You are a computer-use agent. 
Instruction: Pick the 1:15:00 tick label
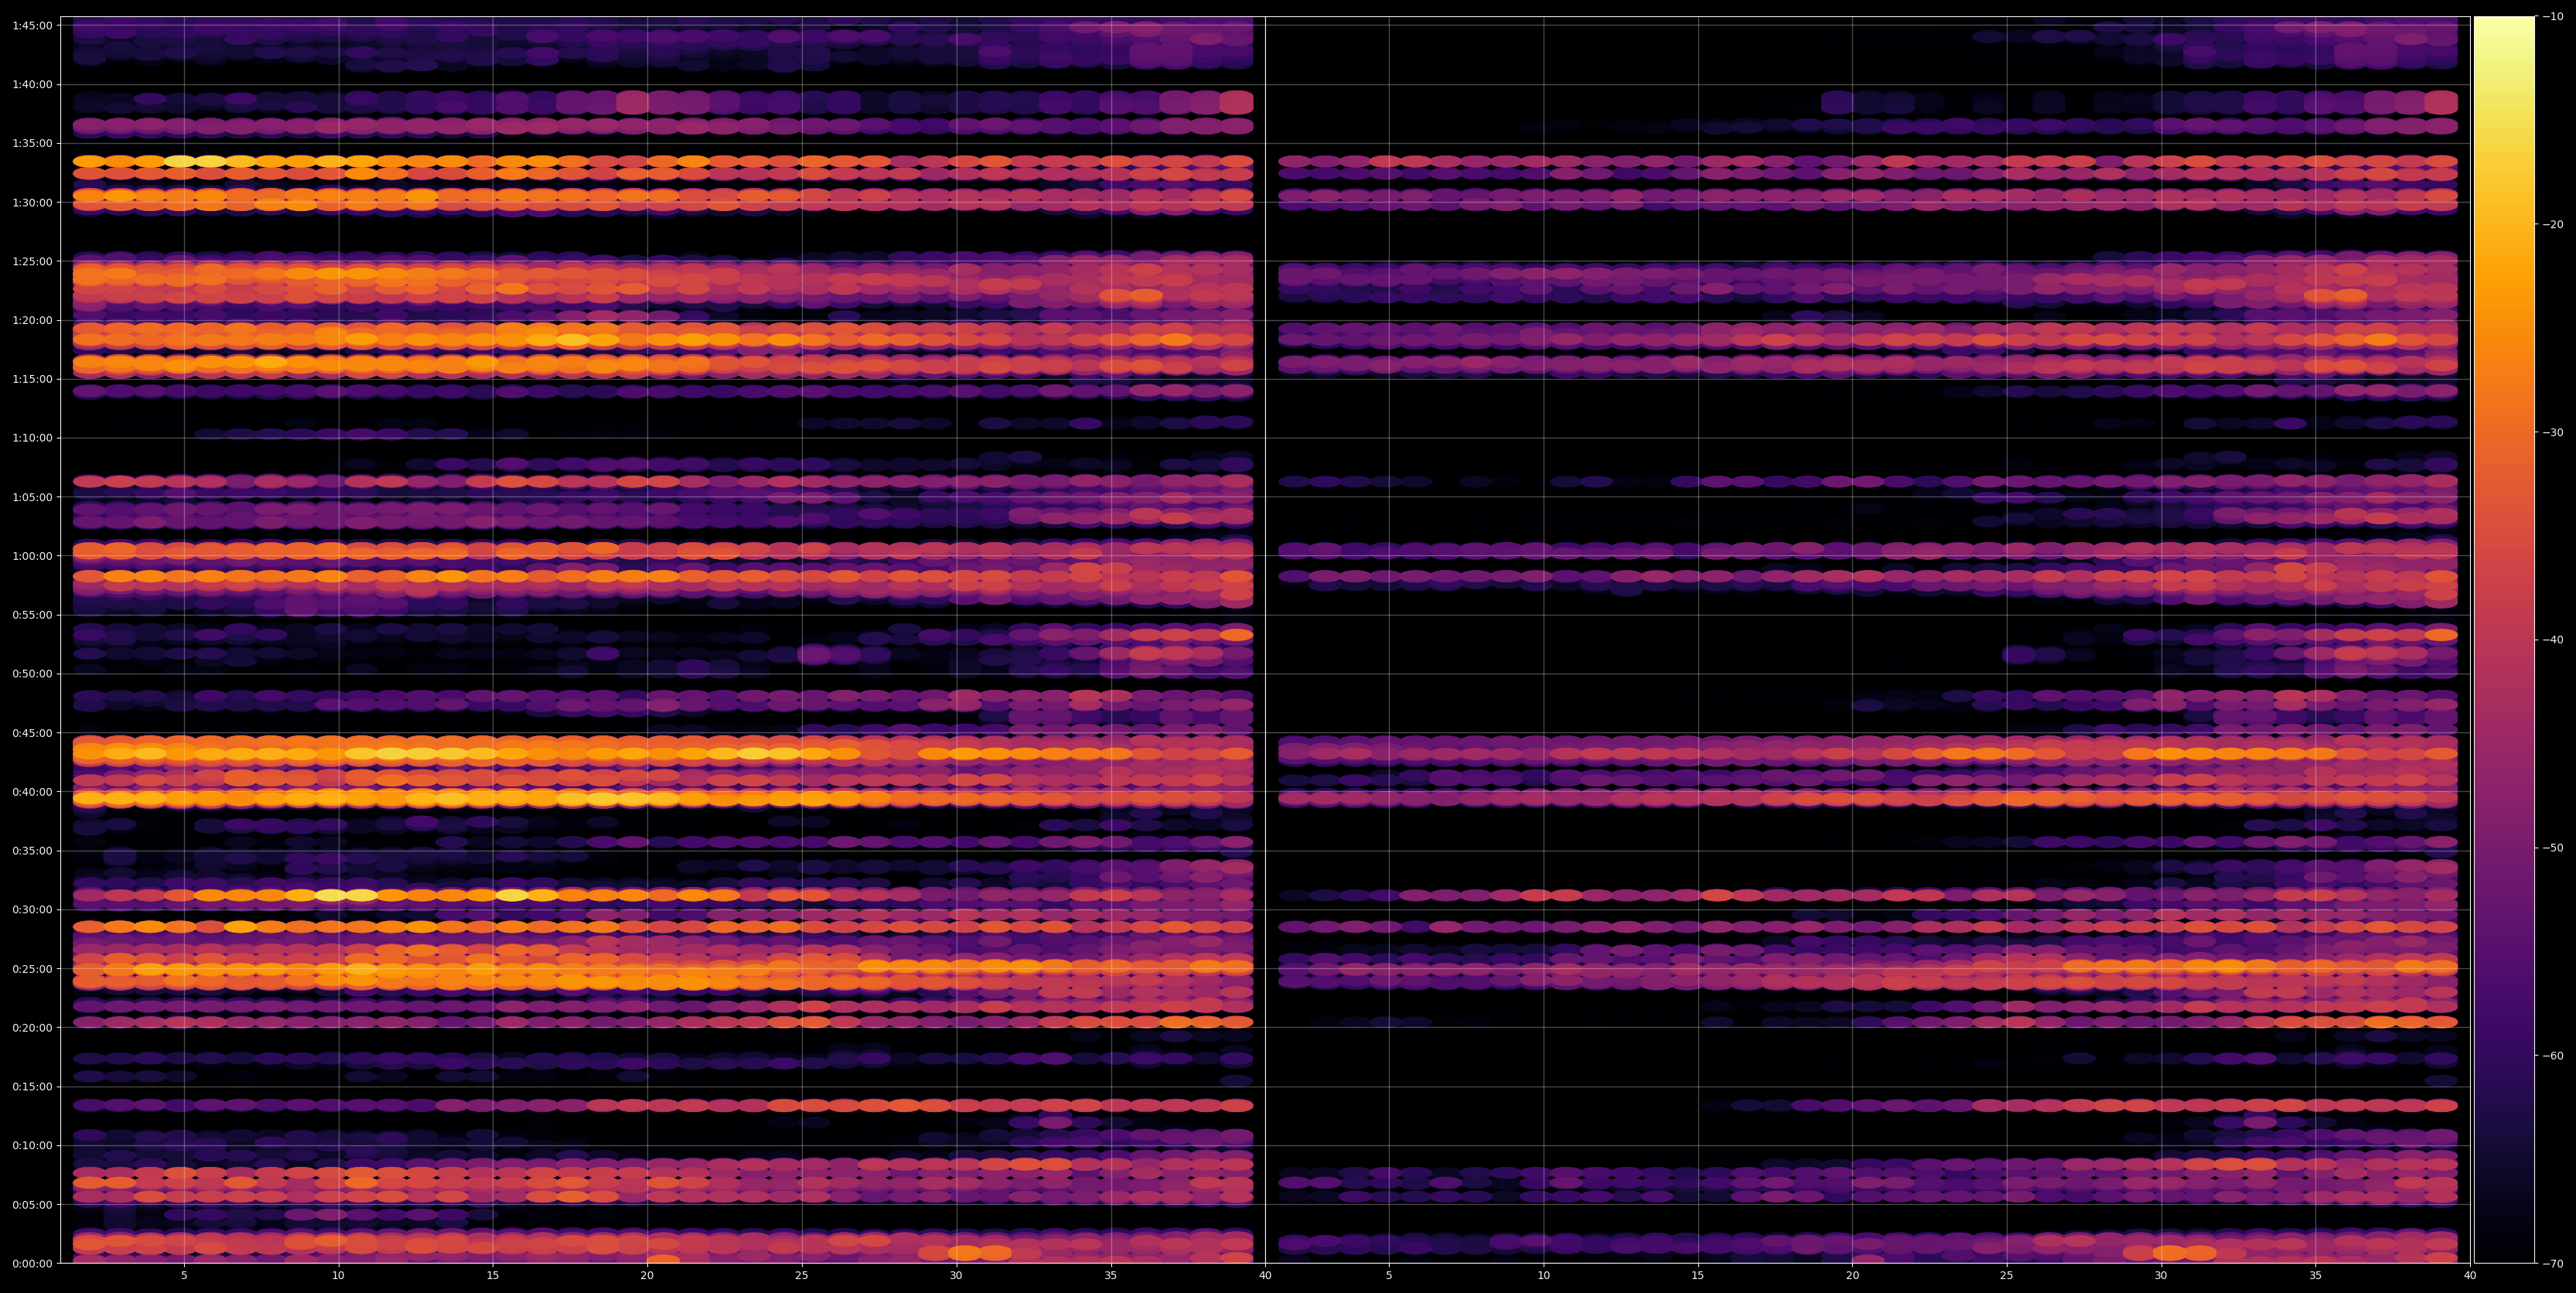click(x=32, y=378)
